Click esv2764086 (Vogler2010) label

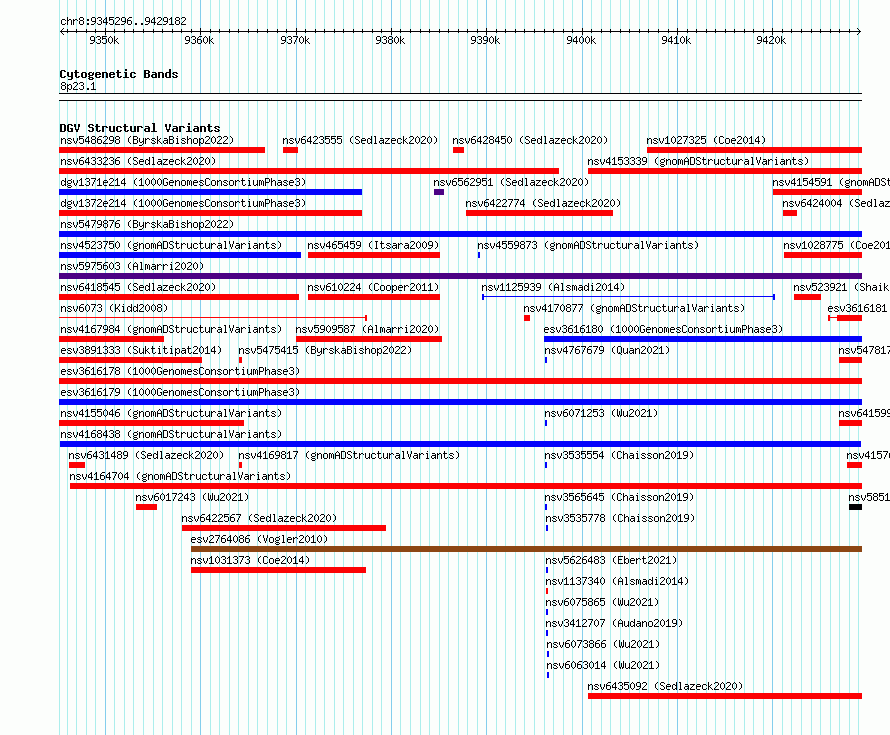coord(259,539)
